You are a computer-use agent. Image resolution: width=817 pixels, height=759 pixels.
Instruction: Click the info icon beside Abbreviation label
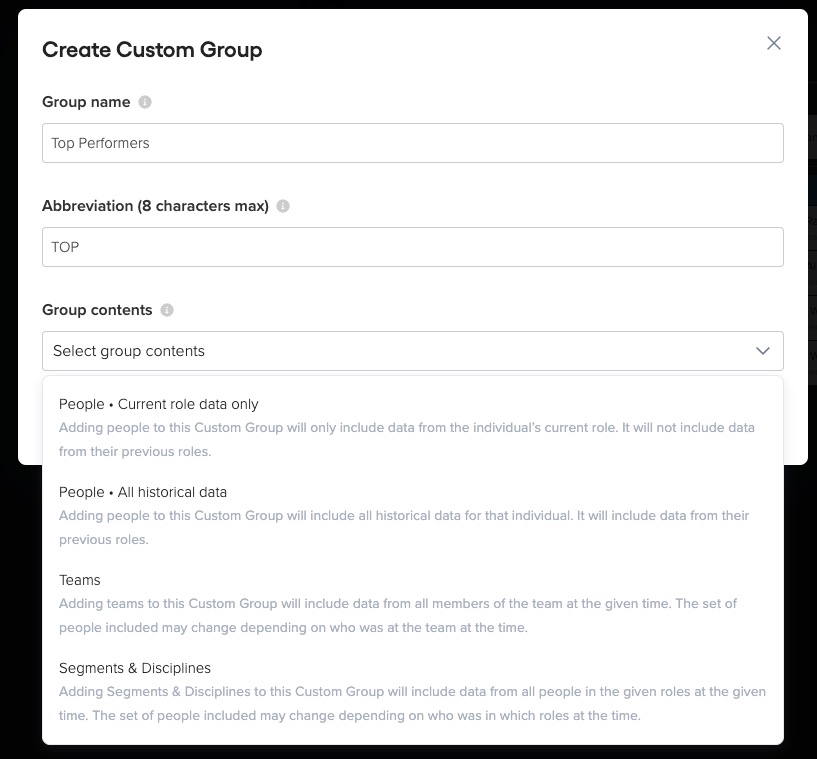pos(283,206)
